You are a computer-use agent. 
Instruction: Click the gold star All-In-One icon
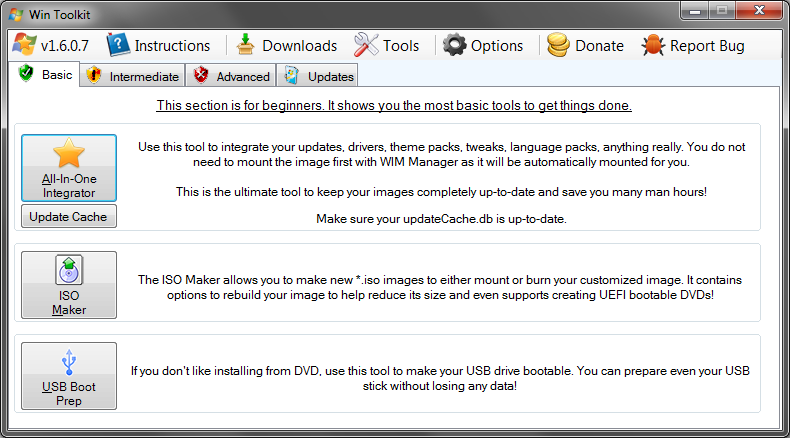[69, 153]
